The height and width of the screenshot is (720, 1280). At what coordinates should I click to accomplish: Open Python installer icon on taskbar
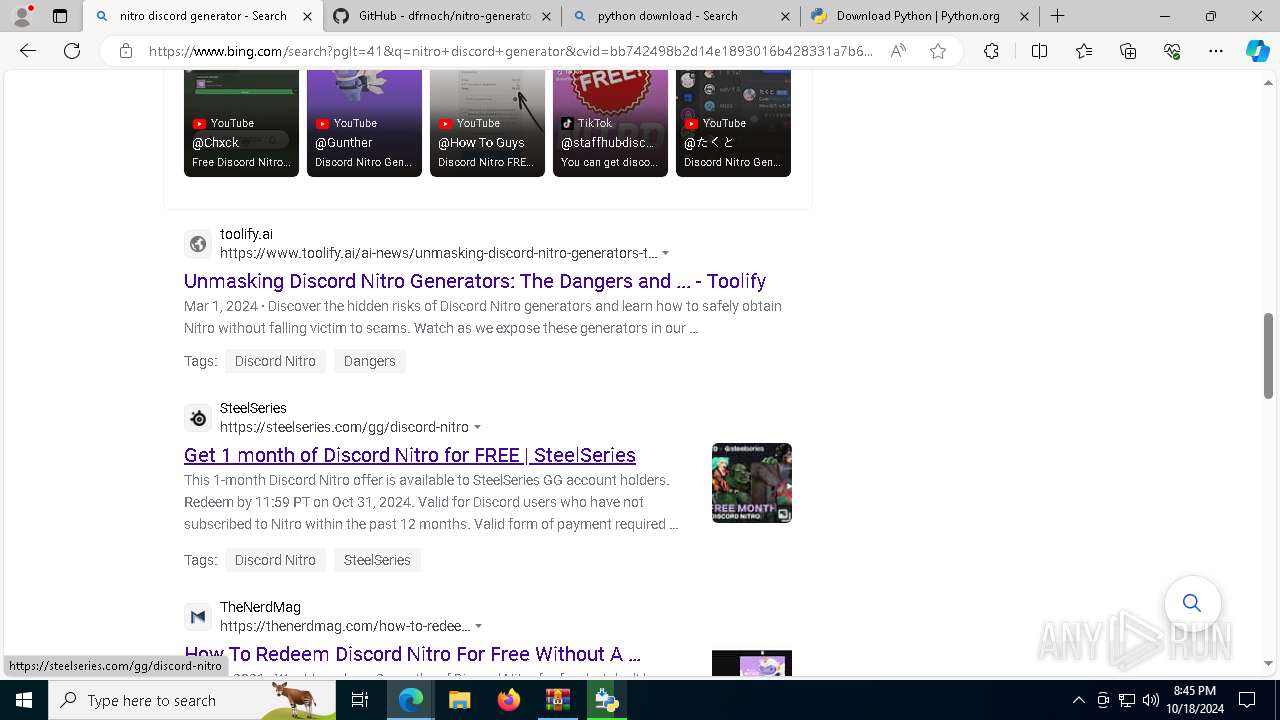click(x=606, y=700)
